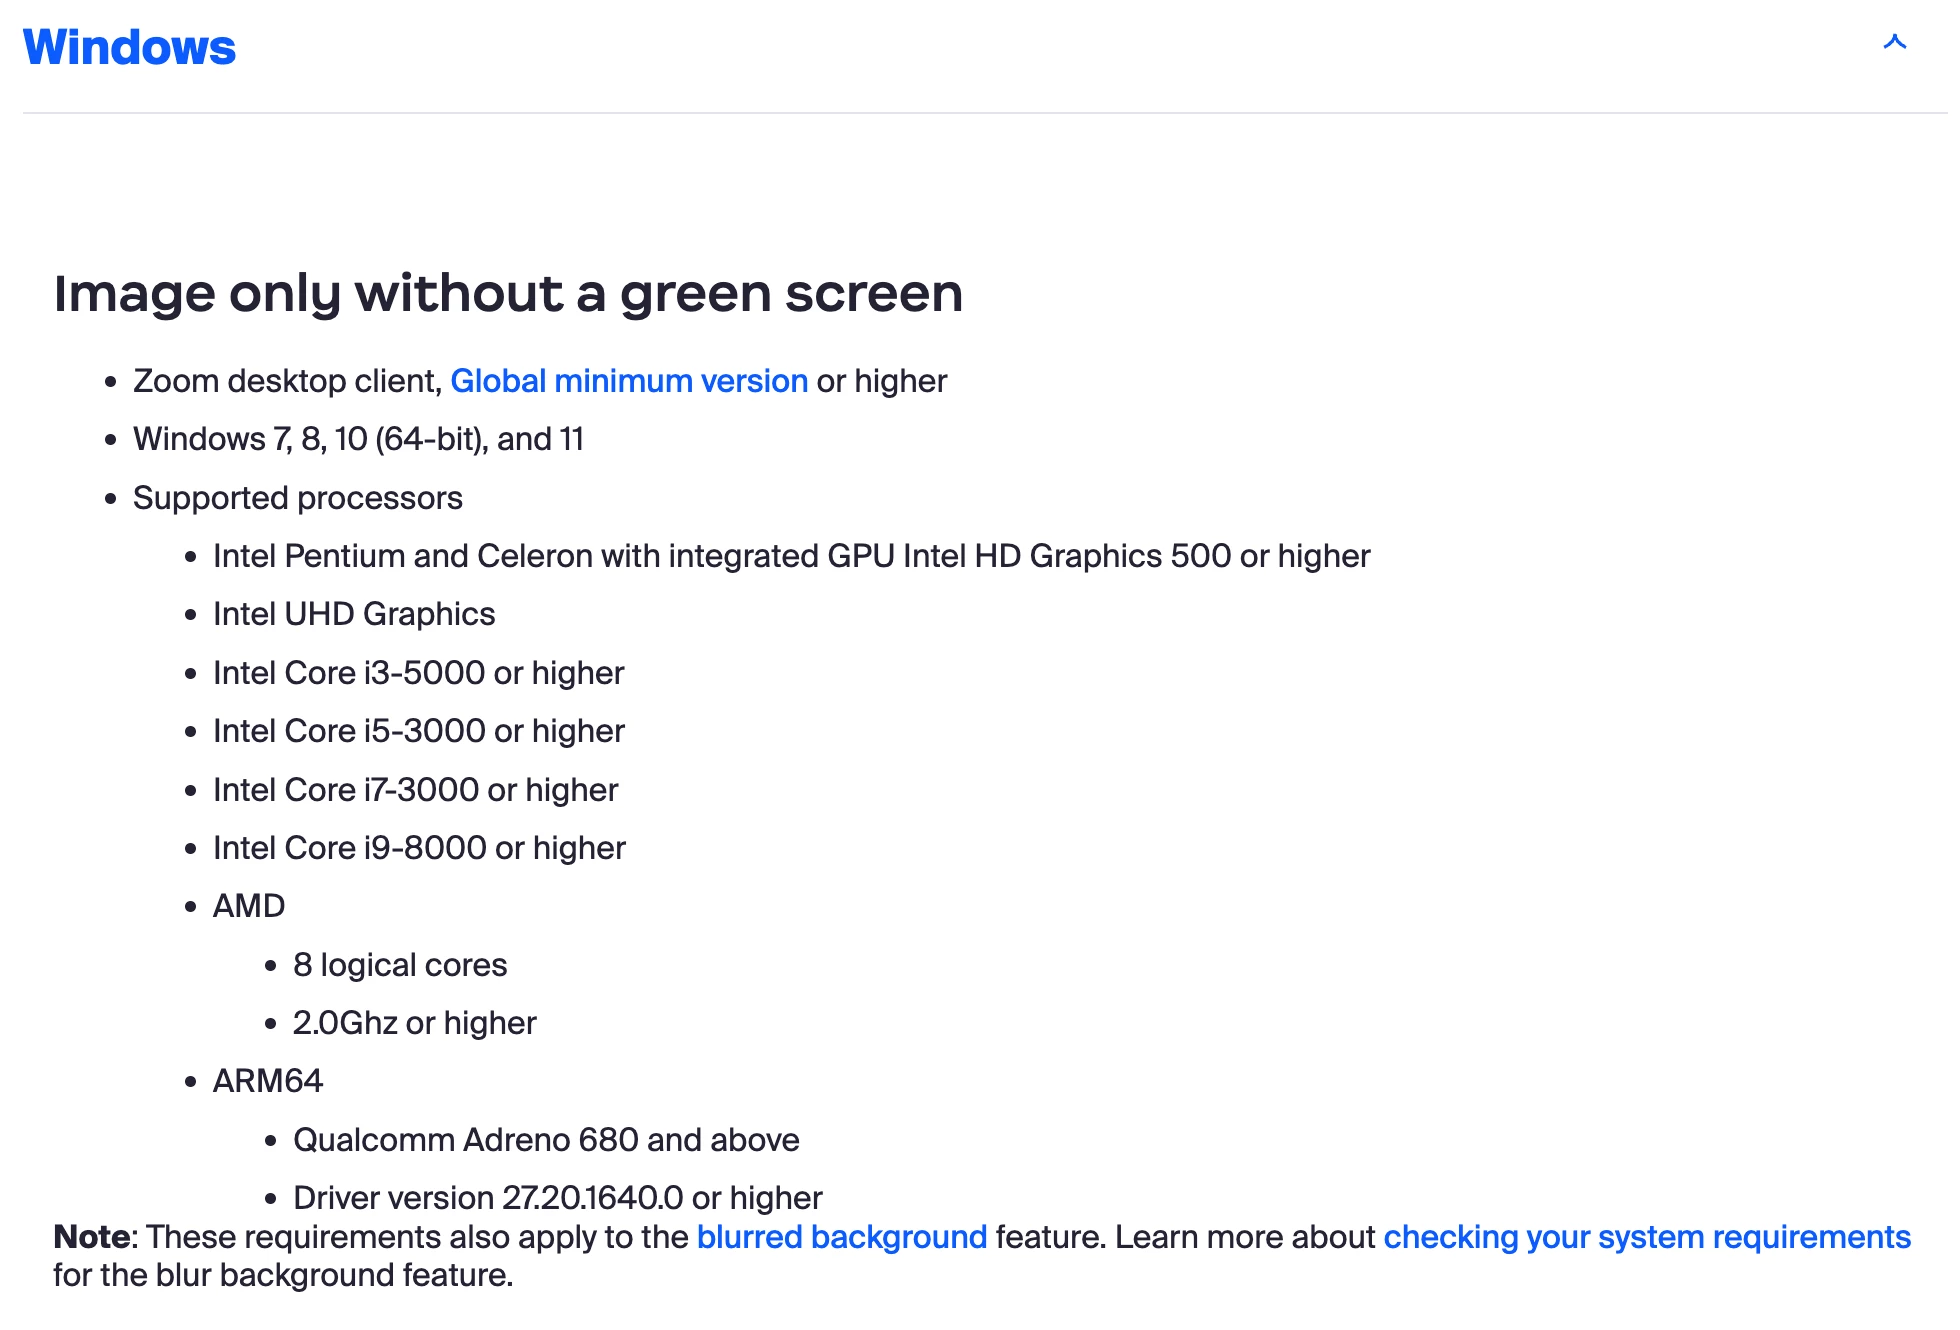The height and width of the screenshot is (1330, 1960).
Task: Click the Windows accordion heading
Action: pos(129,47)
